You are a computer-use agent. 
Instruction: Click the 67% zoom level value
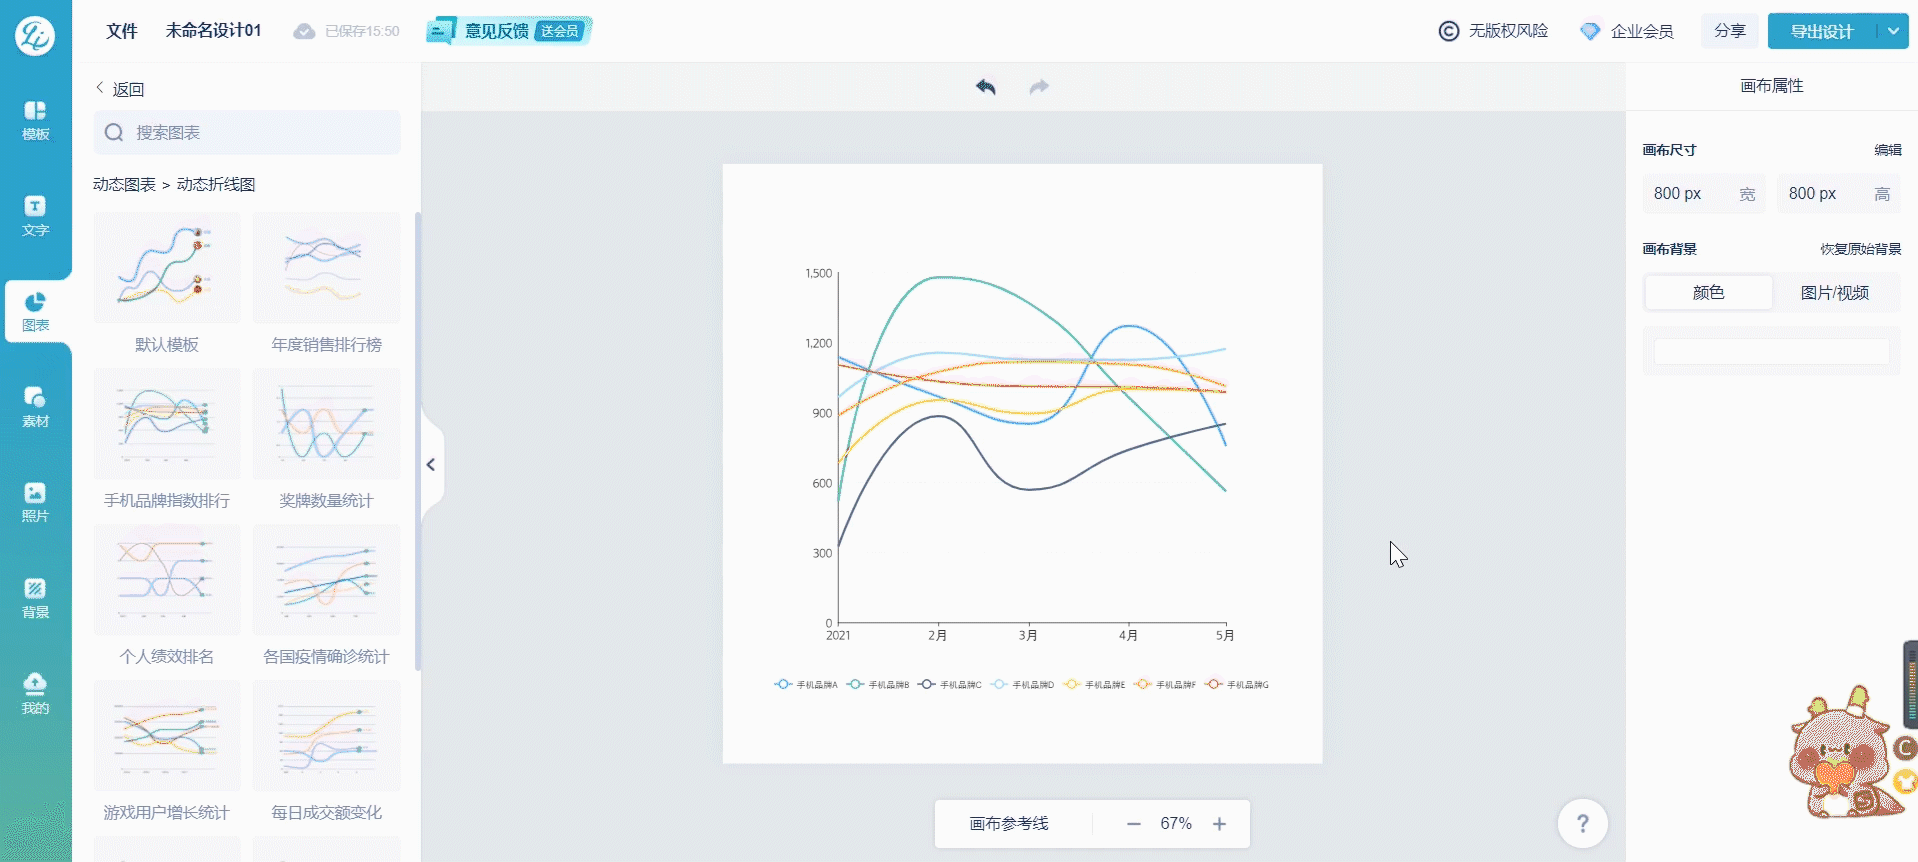click(x=1176, y=824)
